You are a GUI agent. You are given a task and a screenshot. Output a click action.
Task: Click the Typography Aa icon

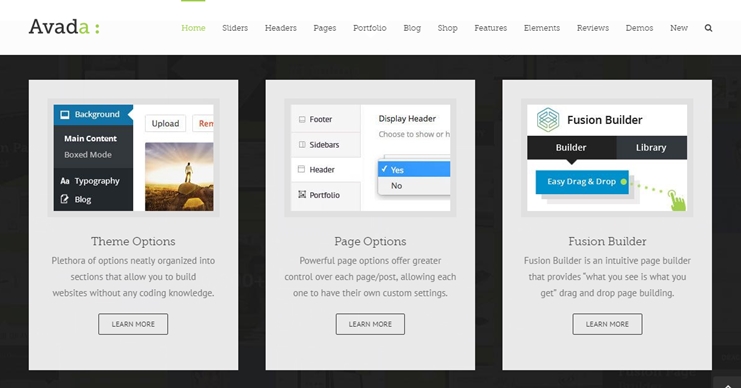[65, 181]
